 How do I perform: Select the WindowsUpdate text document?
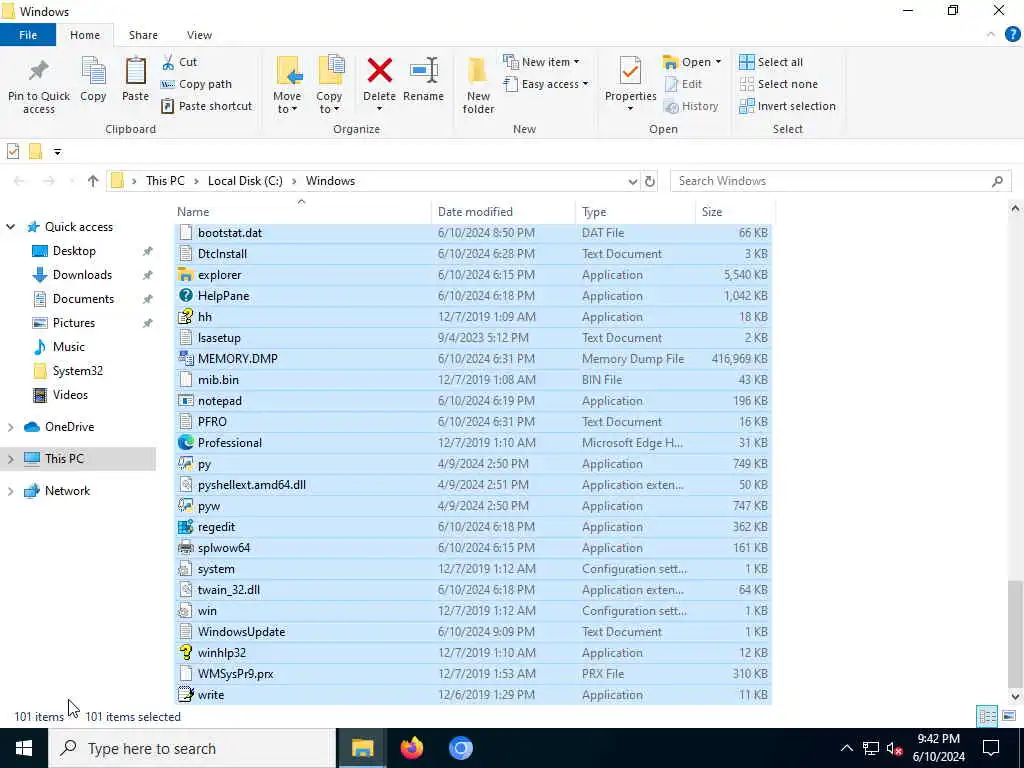[473, 632]
